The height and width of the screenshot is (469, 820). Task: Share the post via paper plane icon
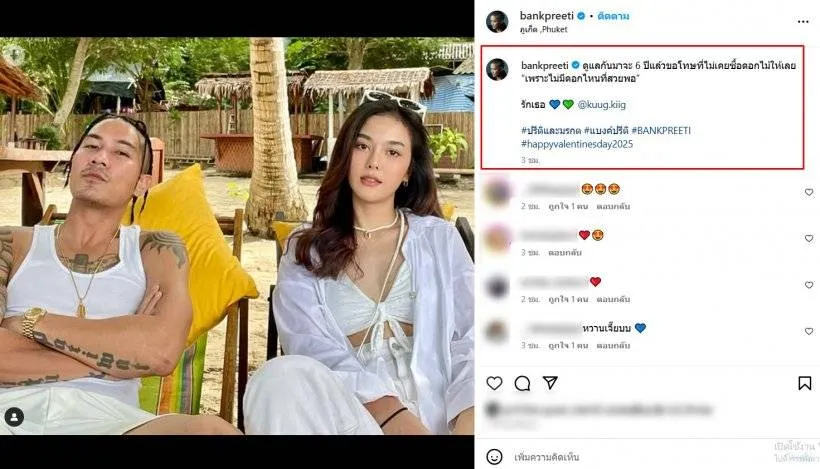click(x=550, y=383)
